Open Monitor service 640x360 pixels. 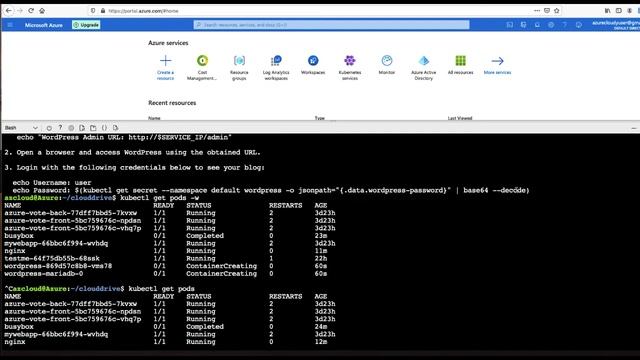click(387, 64)
